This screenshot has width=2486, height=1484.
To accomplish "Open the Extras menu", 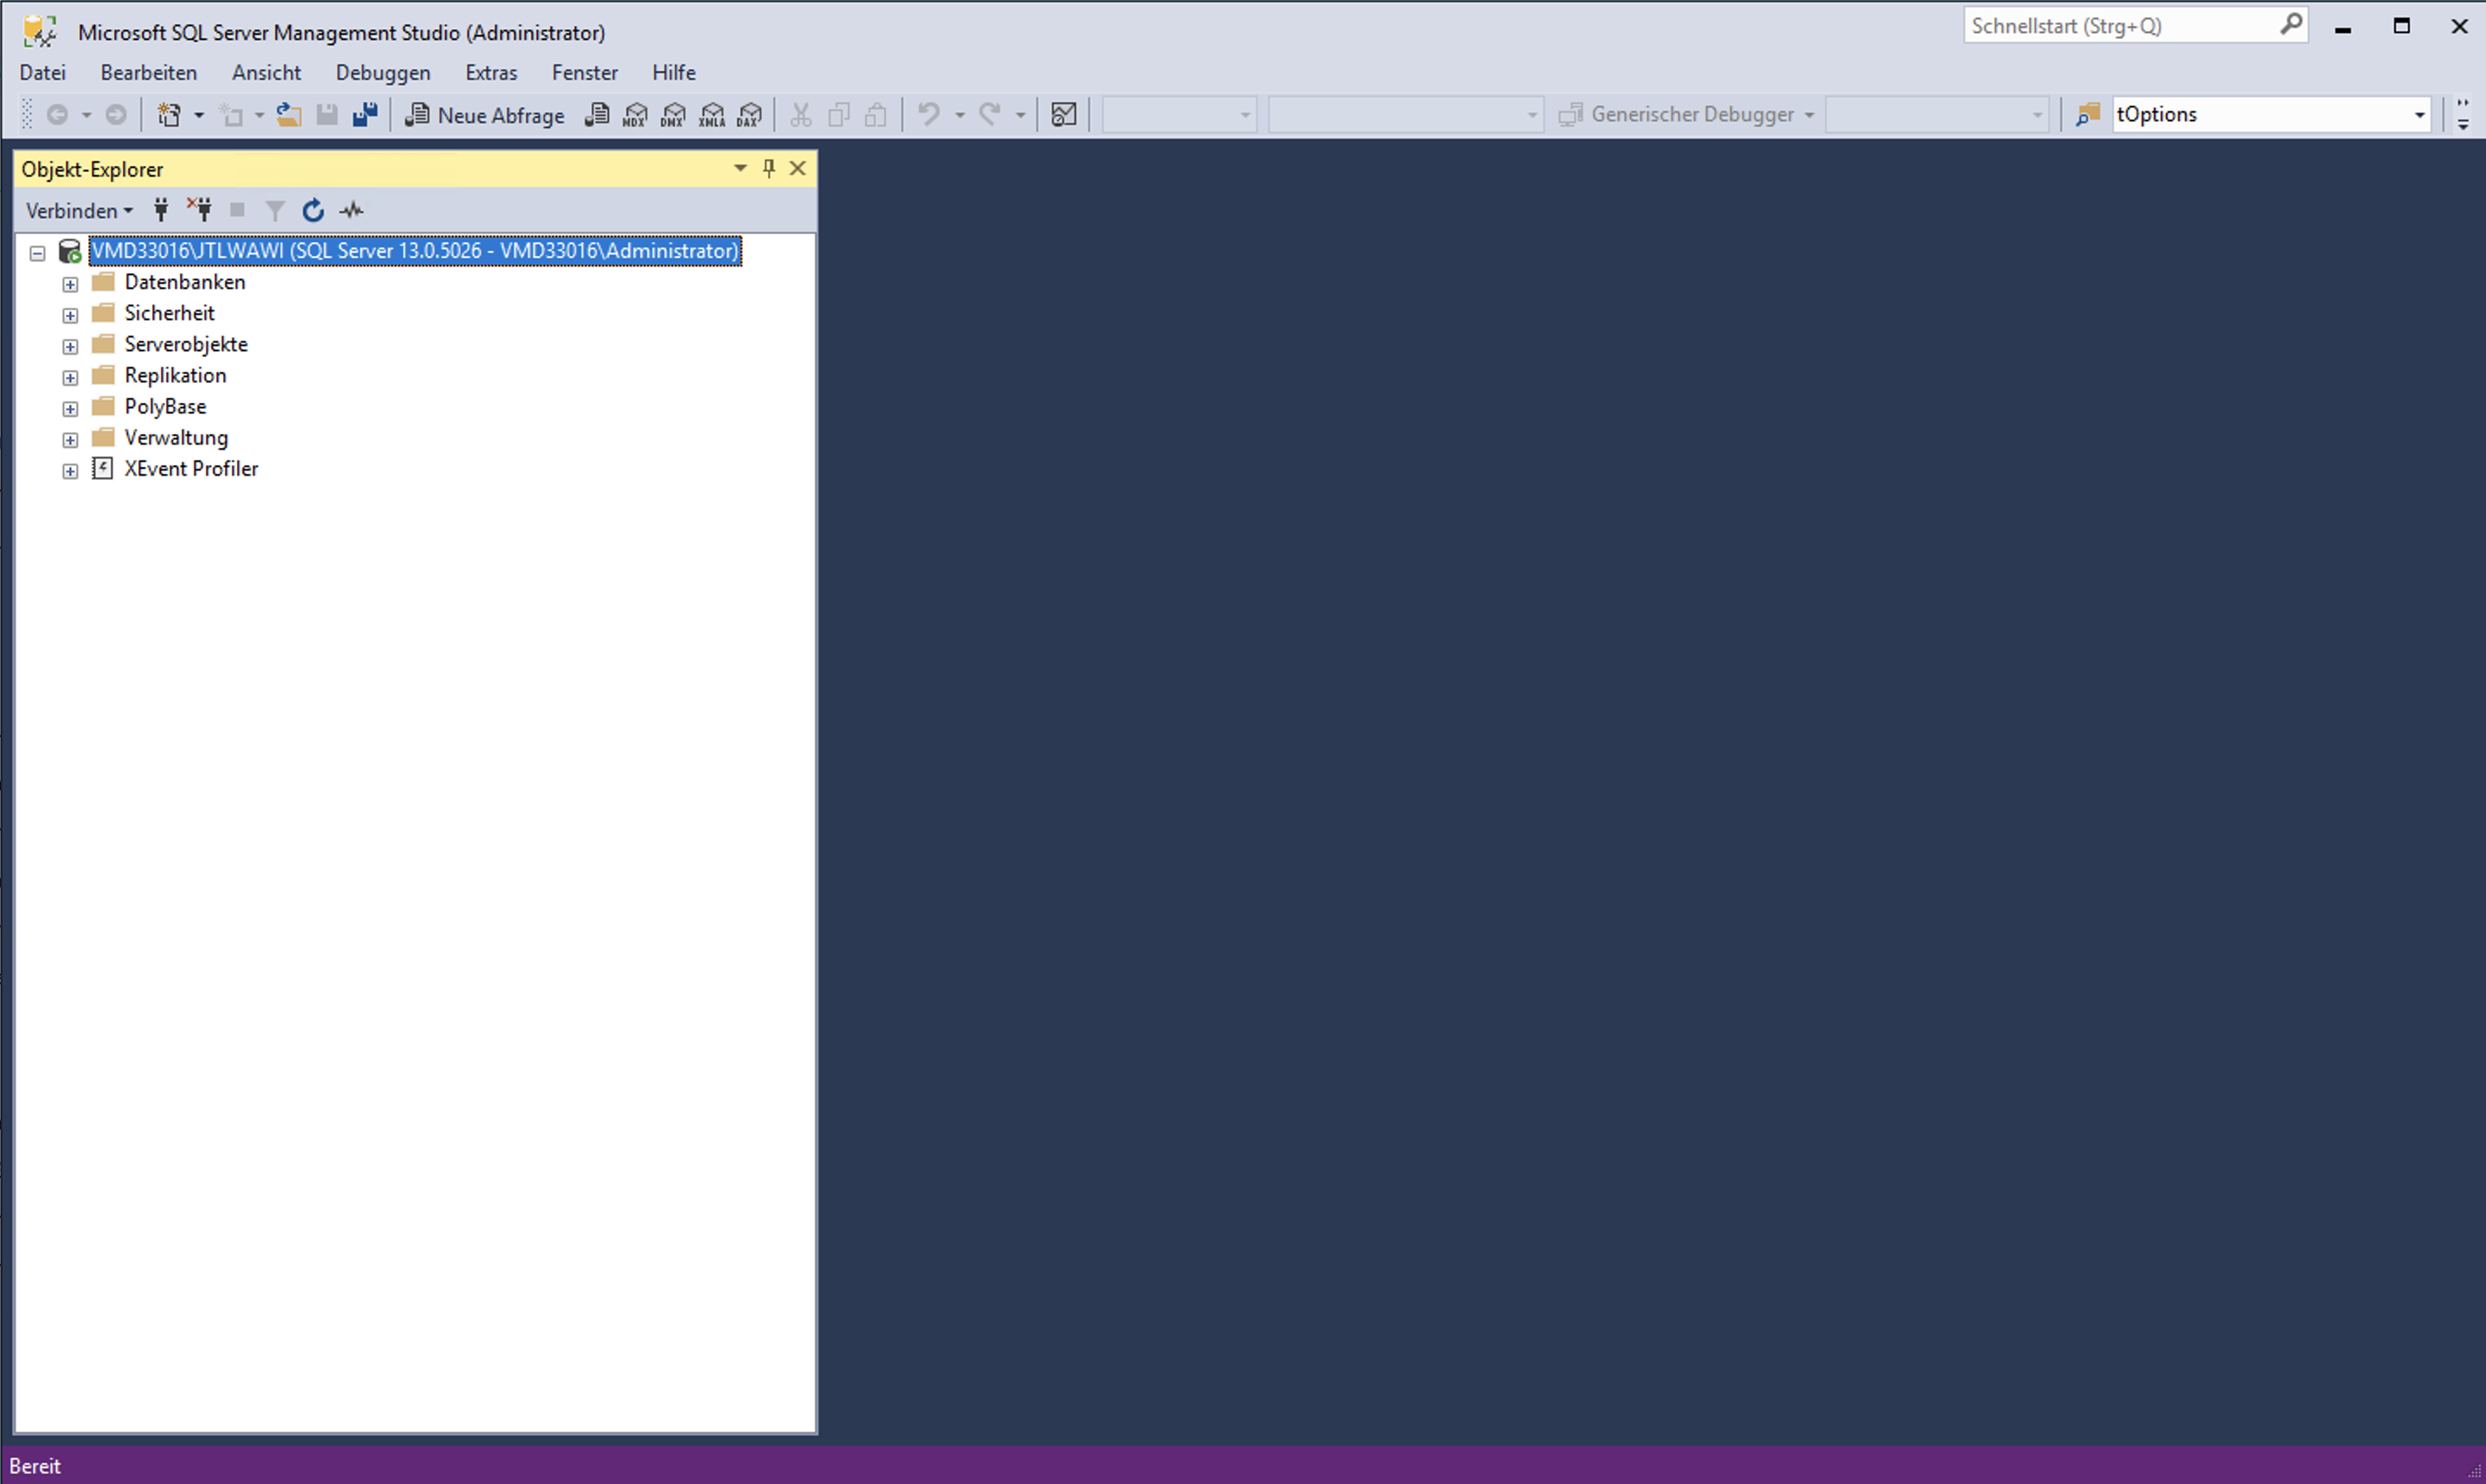I will coord(491,72).
